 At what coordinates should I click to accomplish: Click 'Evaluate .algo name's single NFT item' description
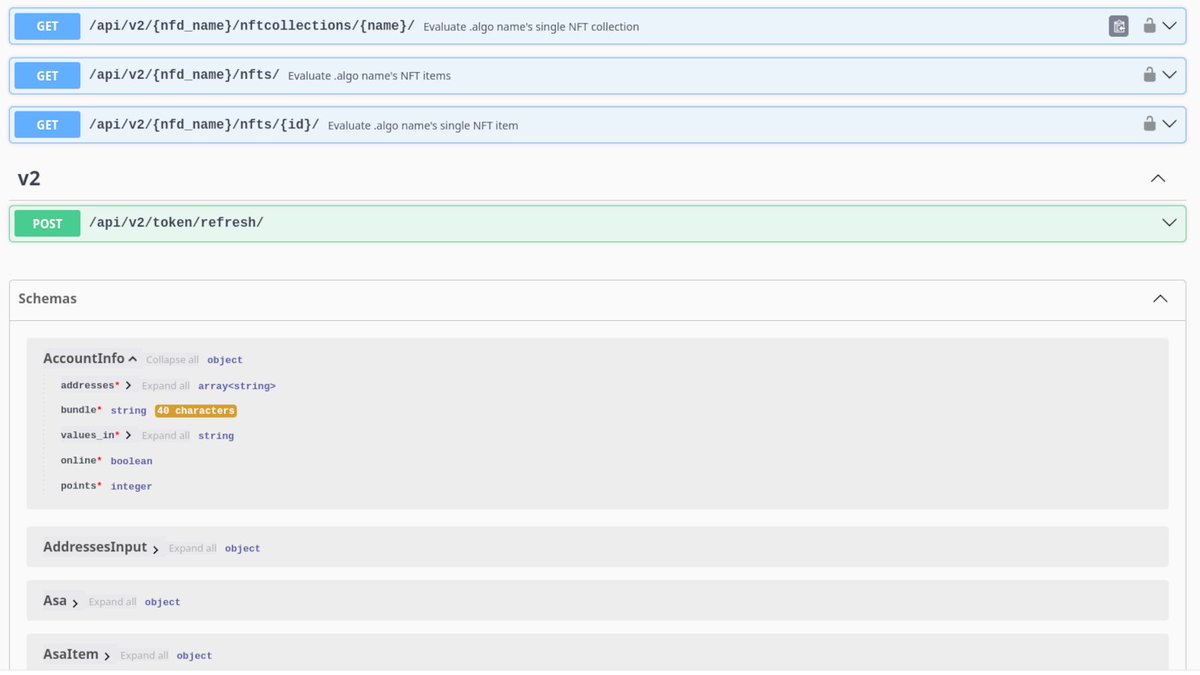pyautogui.click(x=423, y=126)
